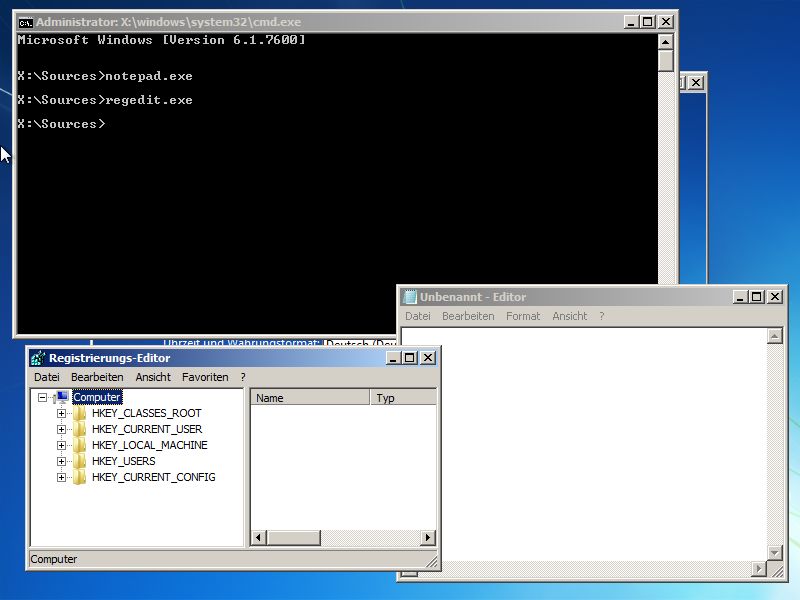
Task: Open the Format menu in Notepad
Action: click(x=522, y=315)
